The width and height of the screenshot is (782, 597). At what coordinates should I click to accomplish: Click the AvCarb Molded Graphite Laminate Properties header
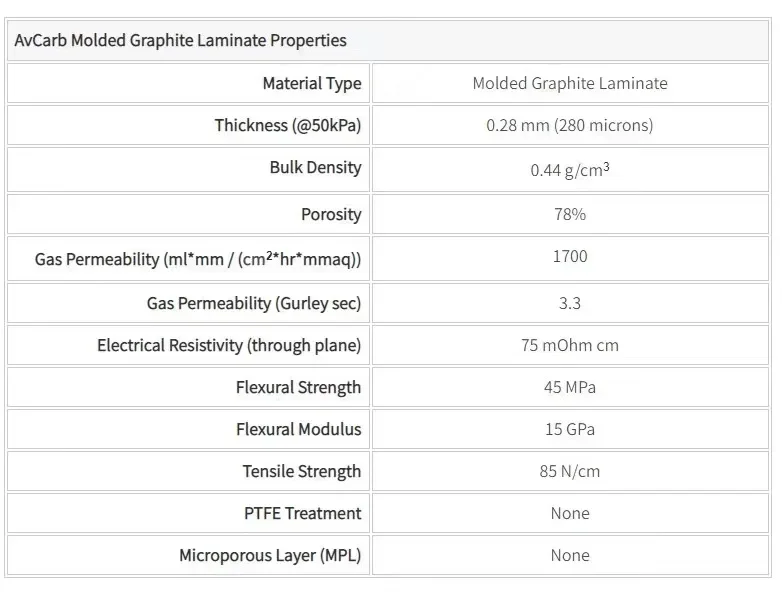coord(181,41)
